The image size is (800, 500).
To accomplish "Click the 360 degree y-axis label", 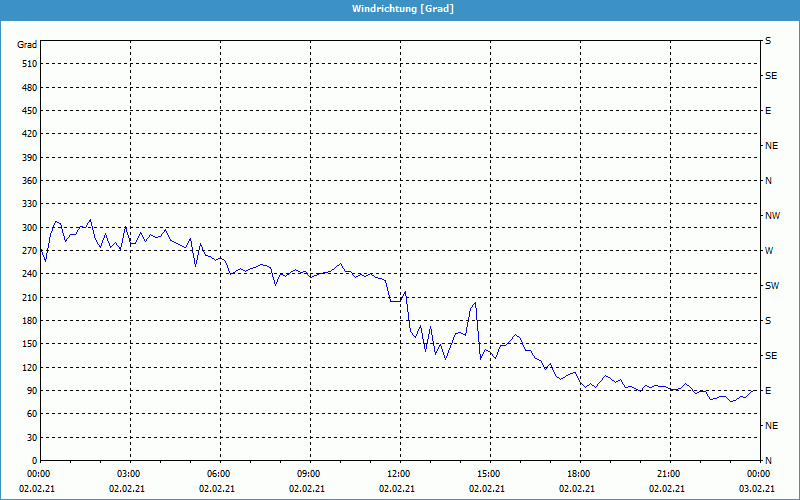I will coord(27,181).
